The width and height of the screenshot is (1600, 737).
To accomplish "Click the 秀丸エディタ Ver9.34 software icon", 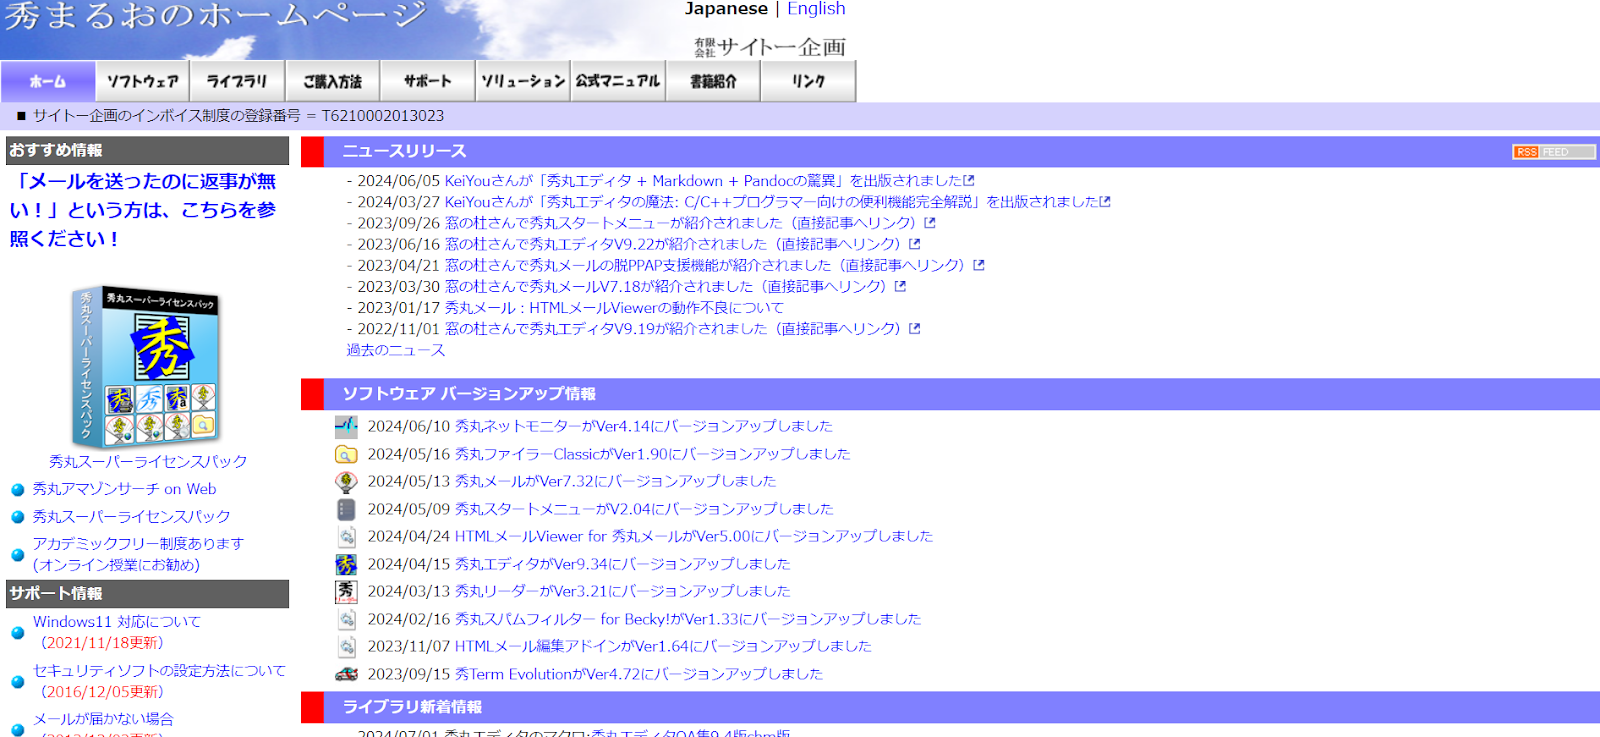I will click(x=346, y=564).
